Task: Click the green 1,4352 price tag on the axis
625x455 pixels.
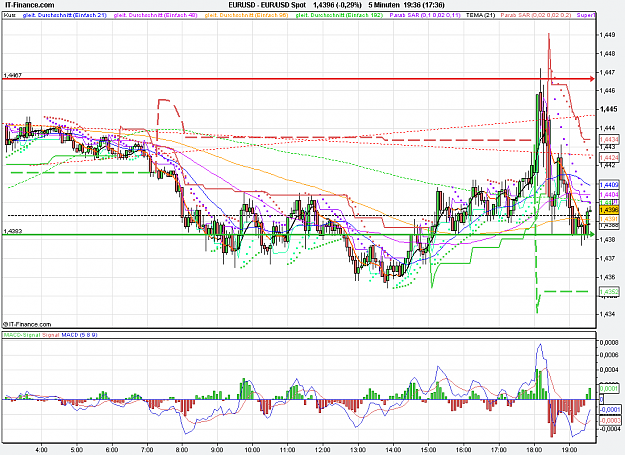Action: click(x=609, y=292)
